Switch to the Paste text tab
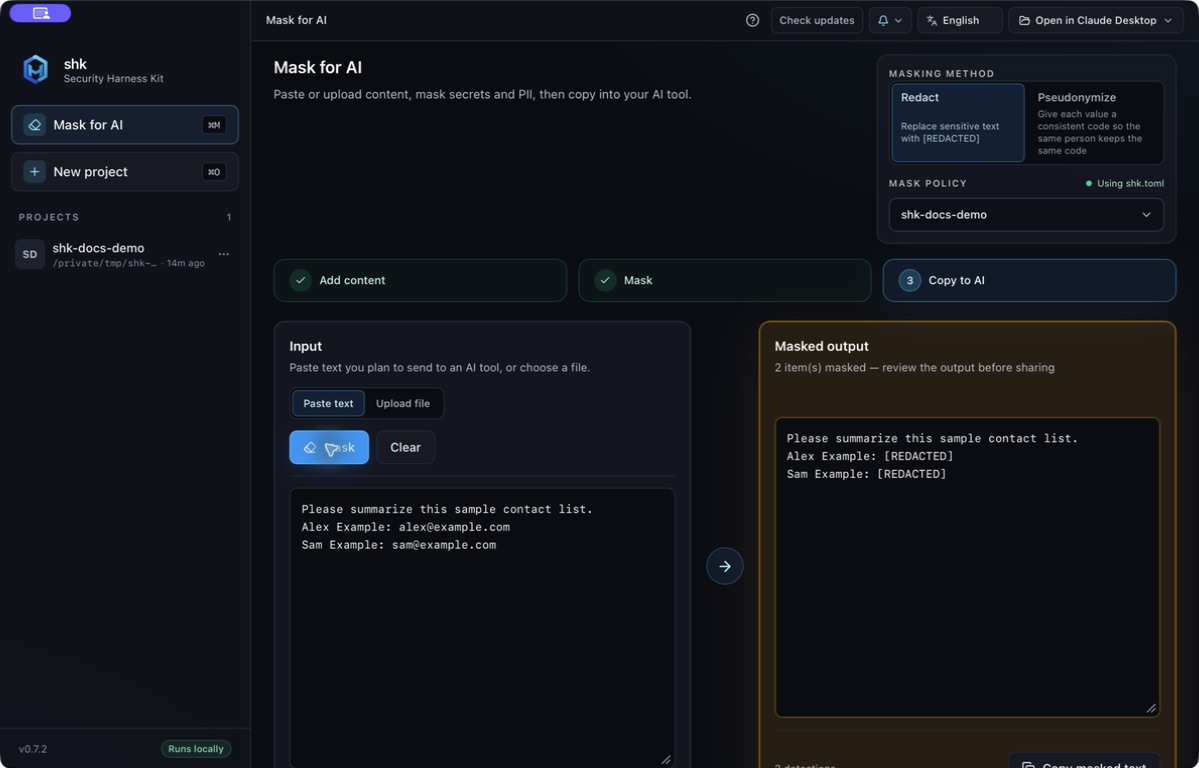This screenshot has height=768, width=1199. pyautogui.click(x=328, y=403)
